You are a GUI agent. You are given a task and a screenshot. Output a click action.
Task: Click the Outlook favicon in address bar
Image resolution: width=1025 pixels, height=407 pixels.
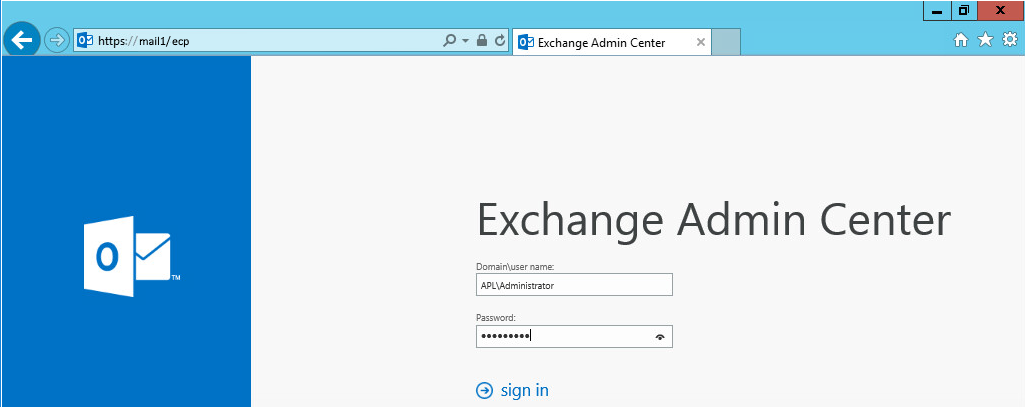click(85, 41)
